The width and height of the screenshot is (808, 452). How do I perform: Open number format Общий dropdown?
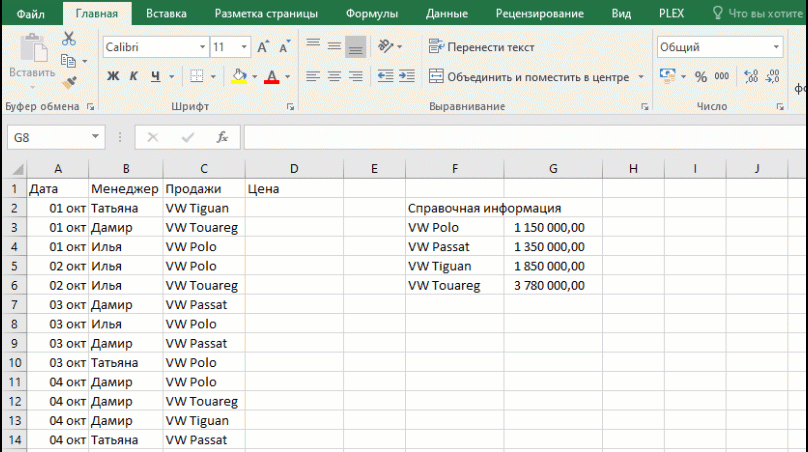pos(776,47)
